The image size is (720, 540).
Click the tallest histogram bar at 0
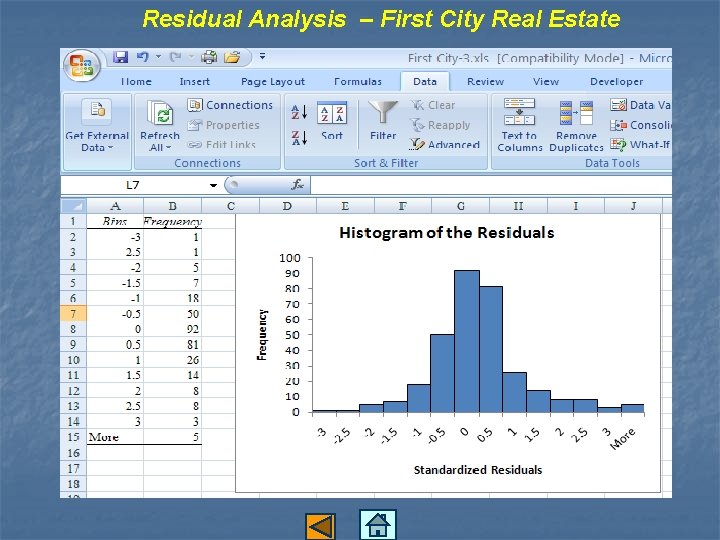pyautogui.click(x=467, y=341)
